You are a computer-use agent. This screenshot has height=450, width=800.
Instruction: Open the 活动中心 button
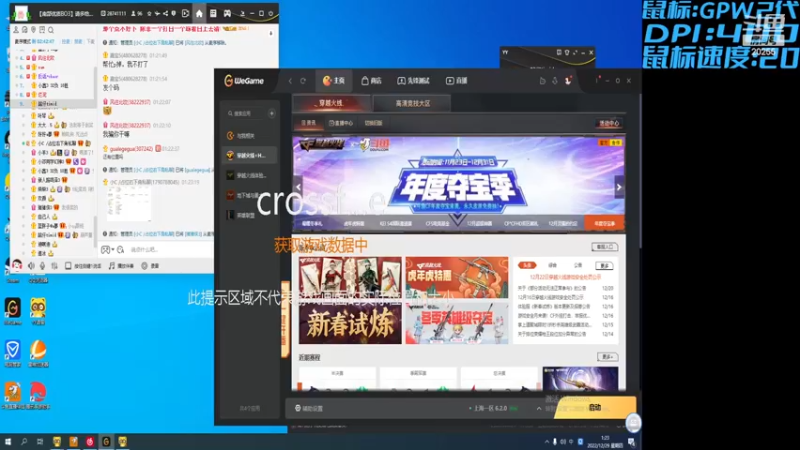point(609,123)
